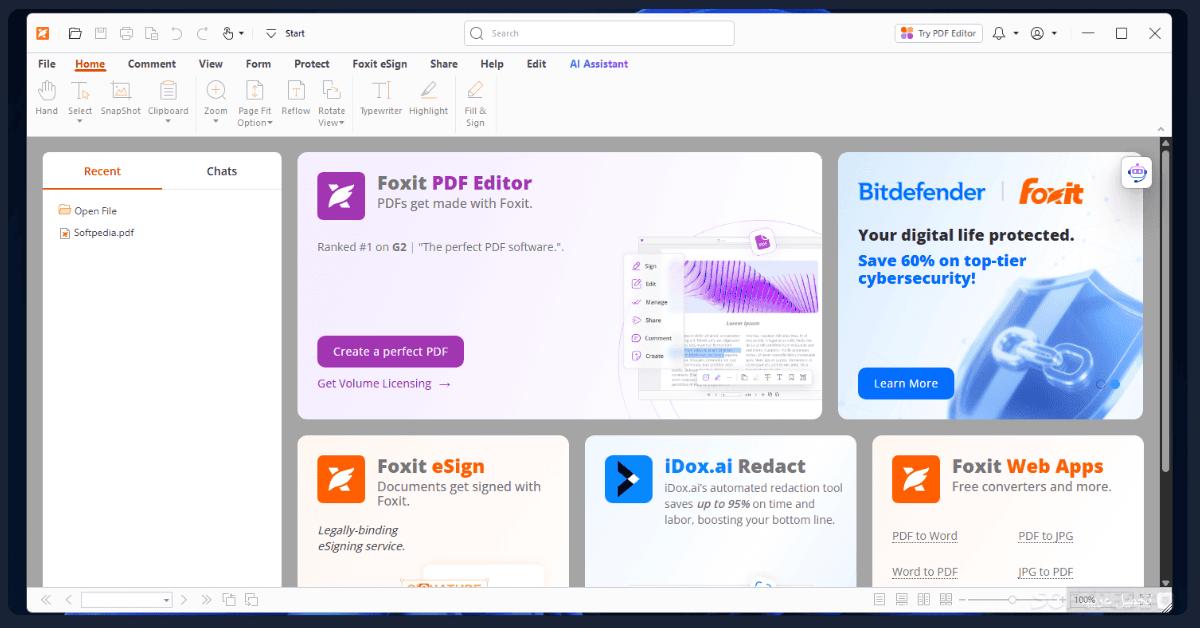The width and height of the screenshot is (1200, 628).
Task: Select the Recent panel tab
Action: (102, 171)
